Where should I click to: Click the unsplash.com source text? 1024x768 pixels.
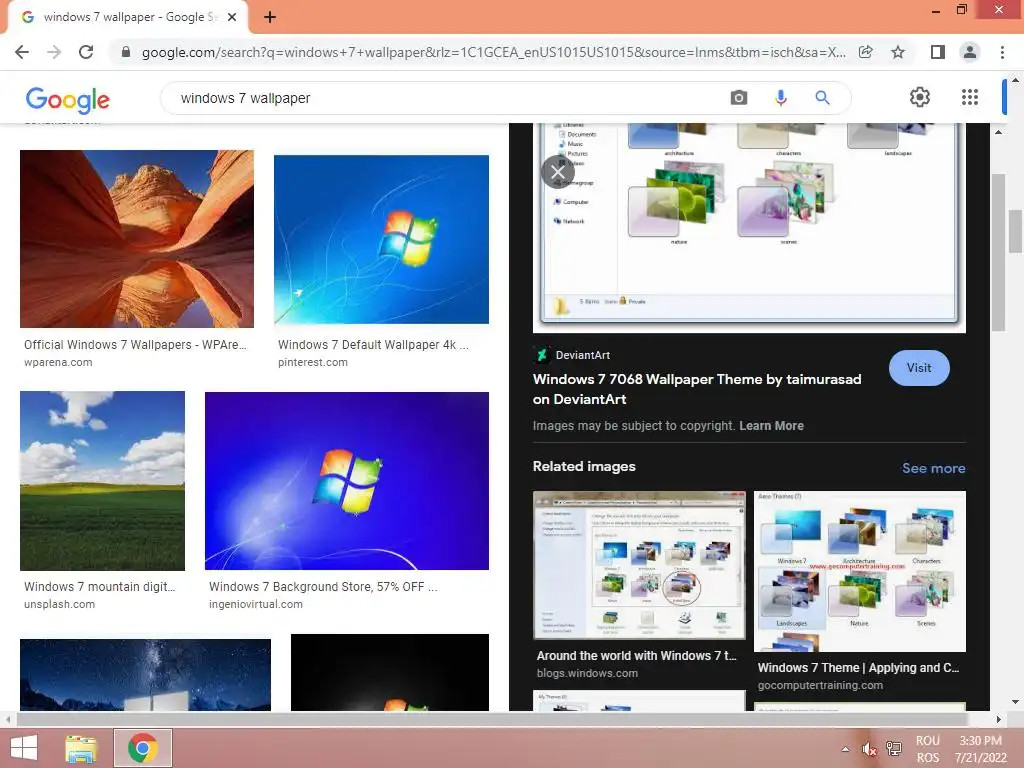59,604
